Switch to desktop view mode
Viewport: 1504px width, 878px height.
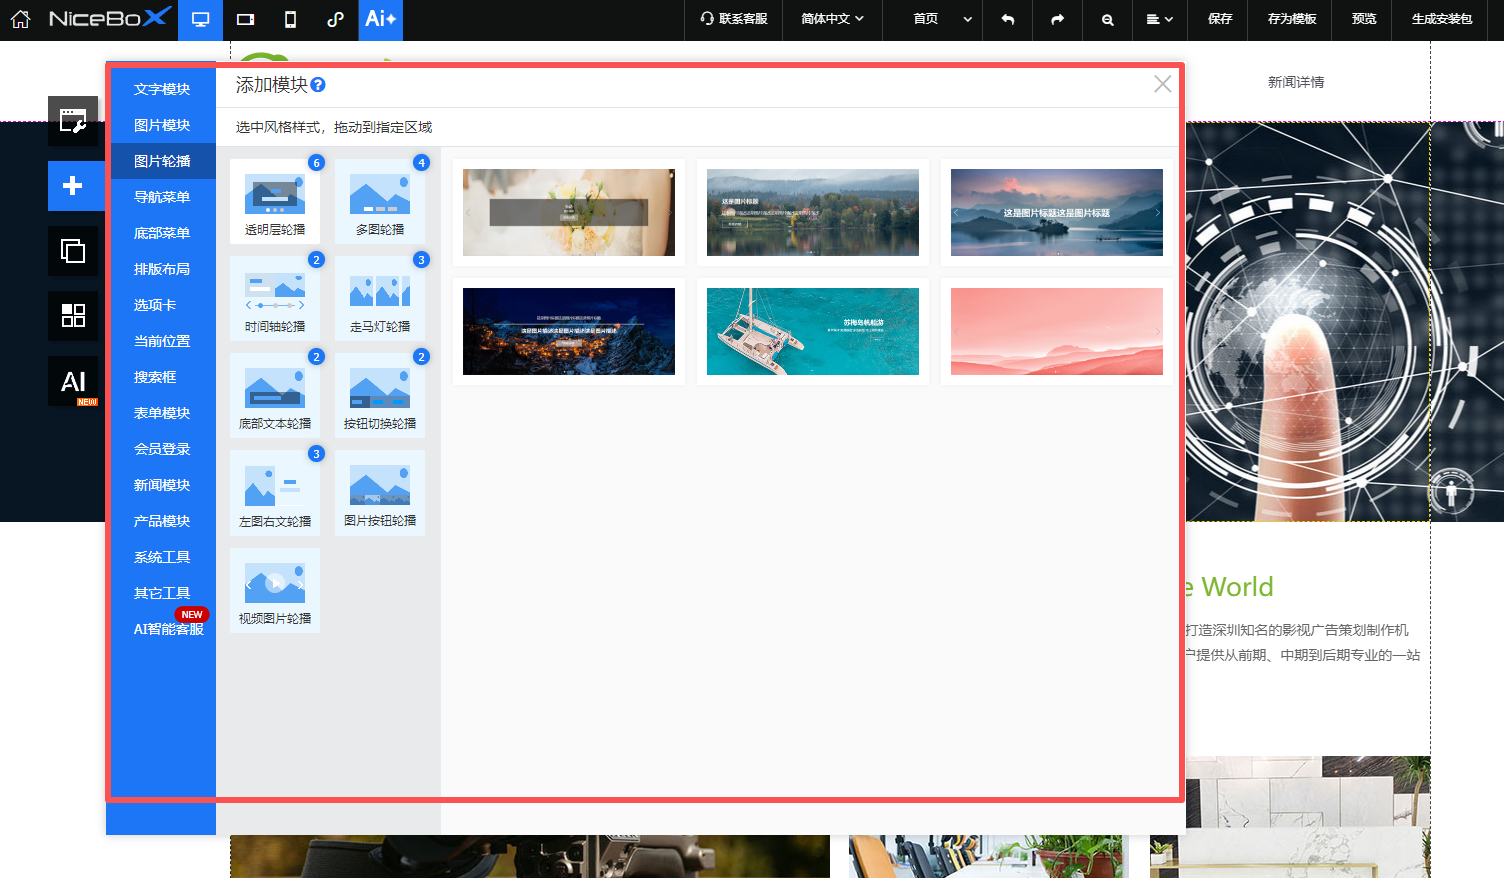(x=200, y=19)
